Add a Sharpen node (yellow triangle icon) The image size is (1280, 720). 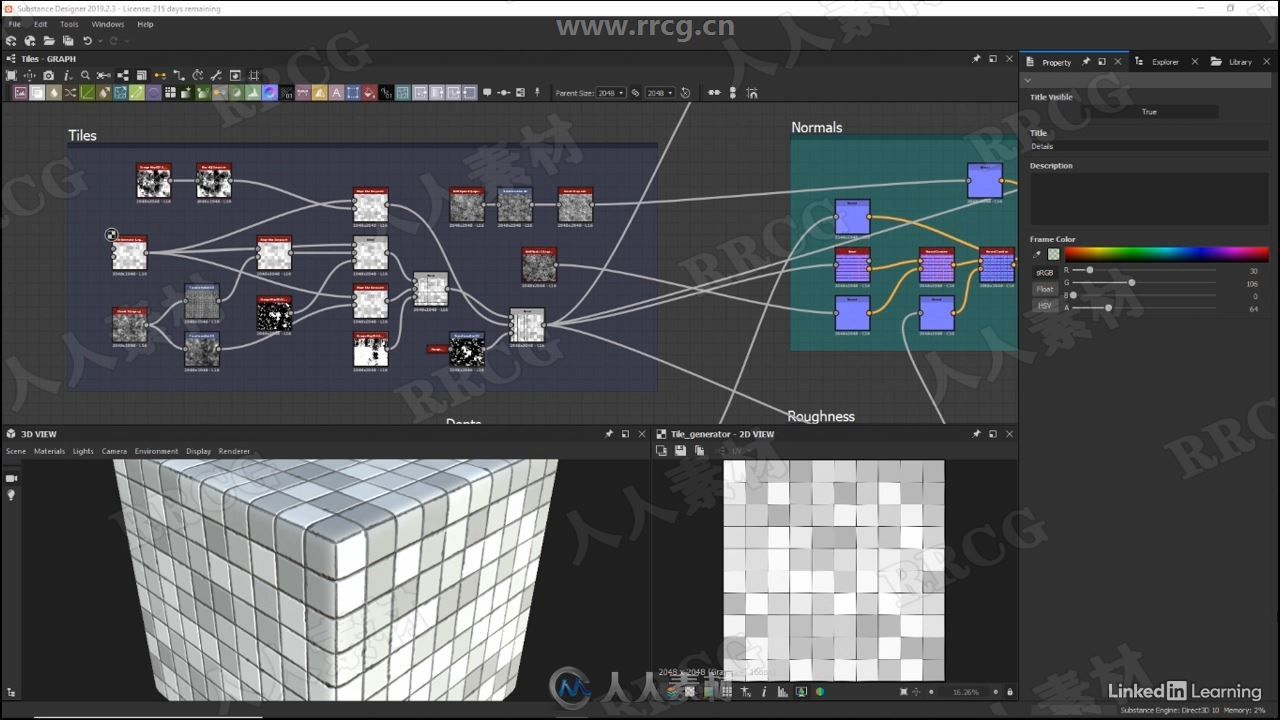[319, 93]
